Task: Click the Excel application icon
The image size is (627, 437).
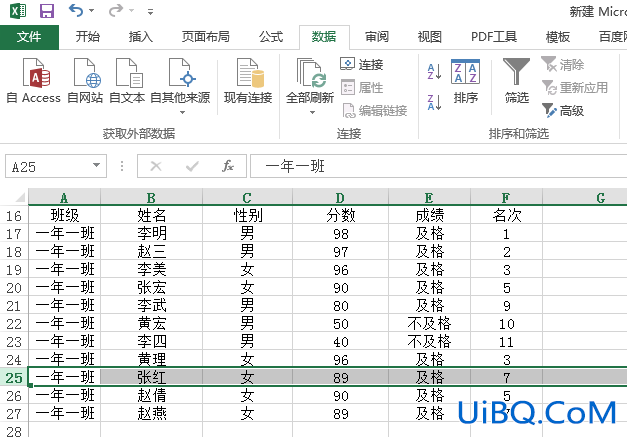Action: tap(18, 11)
